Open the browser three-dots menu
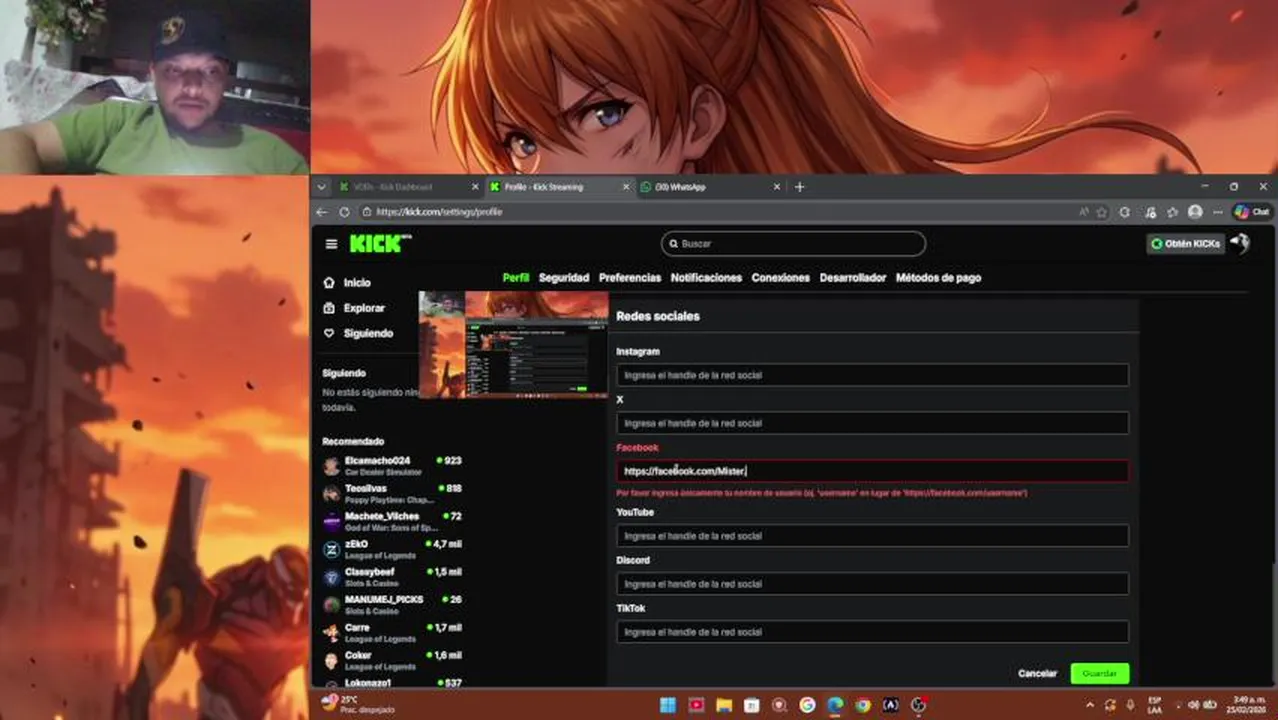1278x720 pixels. click(x=1217, y=212)
